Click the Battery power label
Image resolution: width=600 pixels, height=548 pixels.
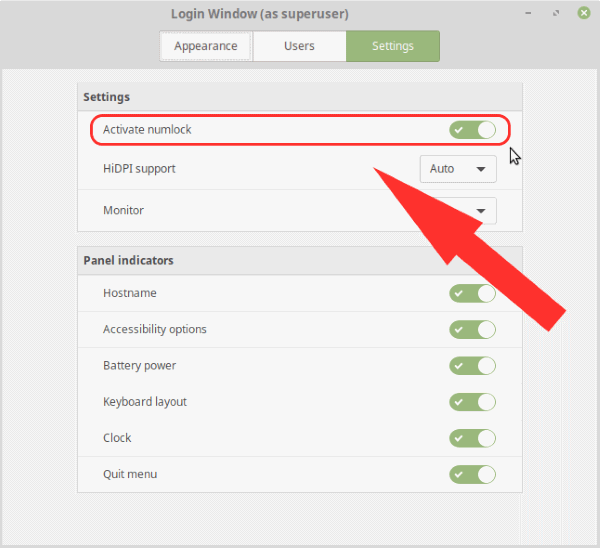click(x=139, y=365)
